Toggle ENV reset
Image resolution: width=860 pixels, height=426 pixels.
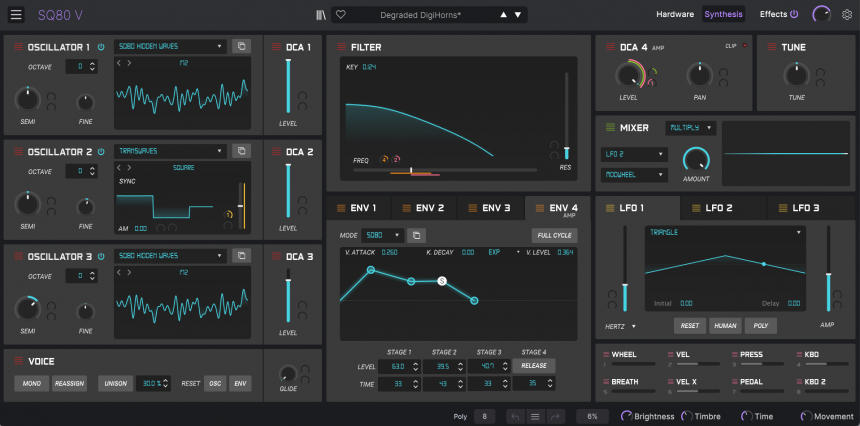[x=240, y=383]
